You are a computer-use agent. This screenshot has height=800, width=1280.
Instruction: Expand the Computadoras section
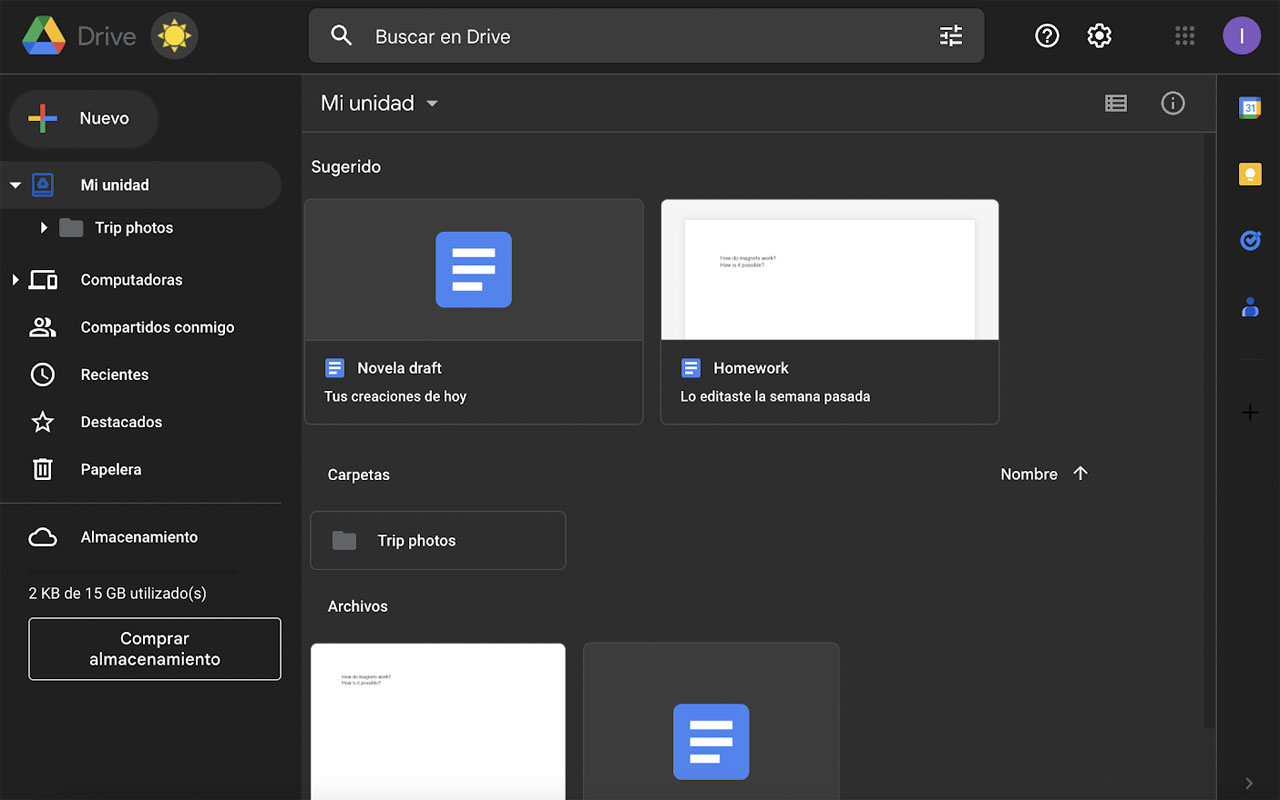[16, 280]
